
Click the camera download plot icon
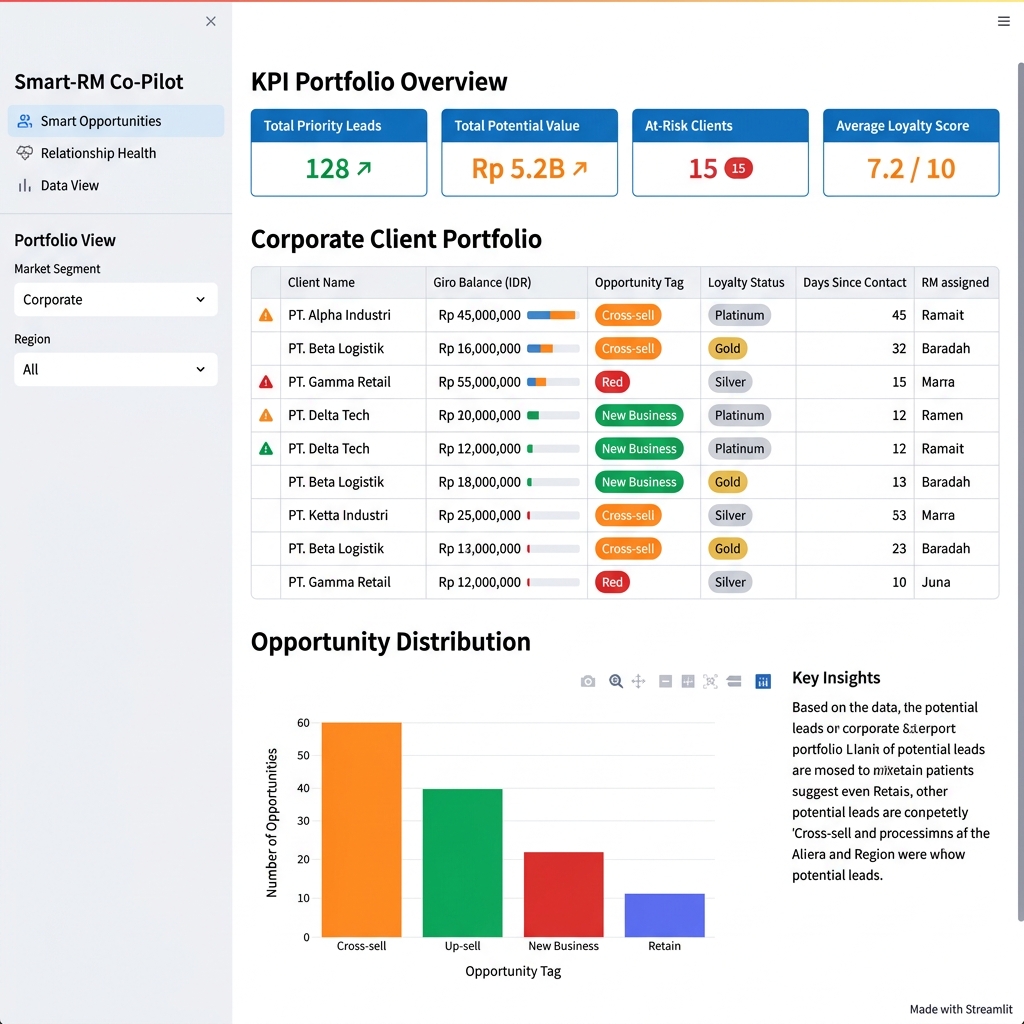tap(588, 681)
